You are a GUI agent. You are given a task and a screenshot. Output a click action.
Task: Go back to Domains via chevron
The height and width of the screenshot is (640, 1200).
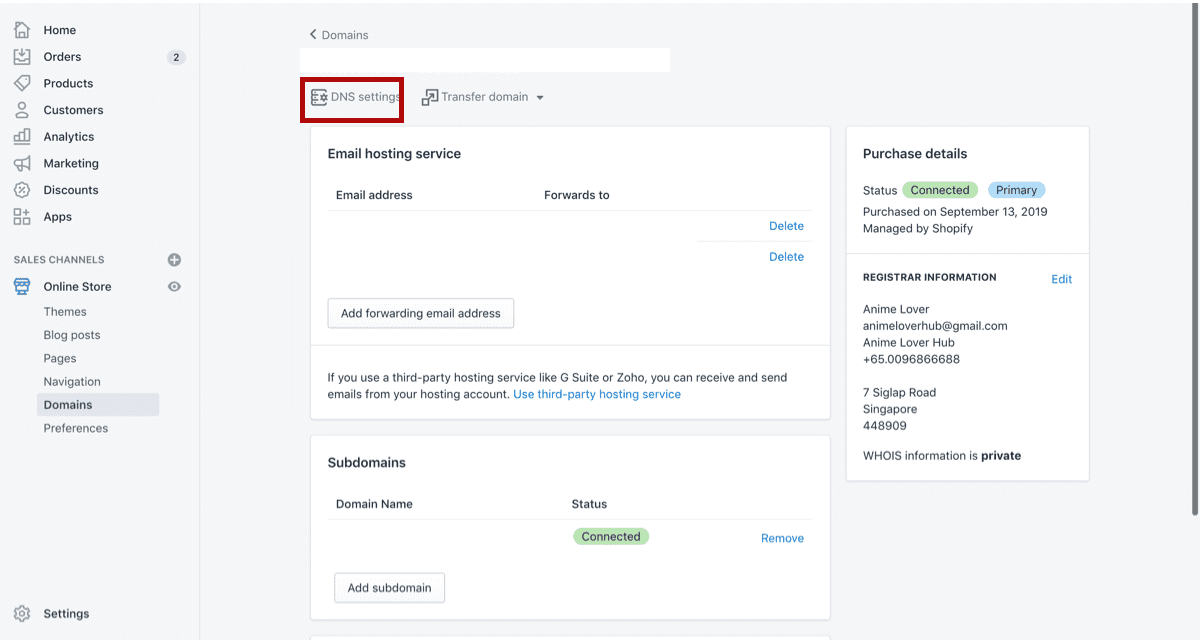click(x=314, y=35)
